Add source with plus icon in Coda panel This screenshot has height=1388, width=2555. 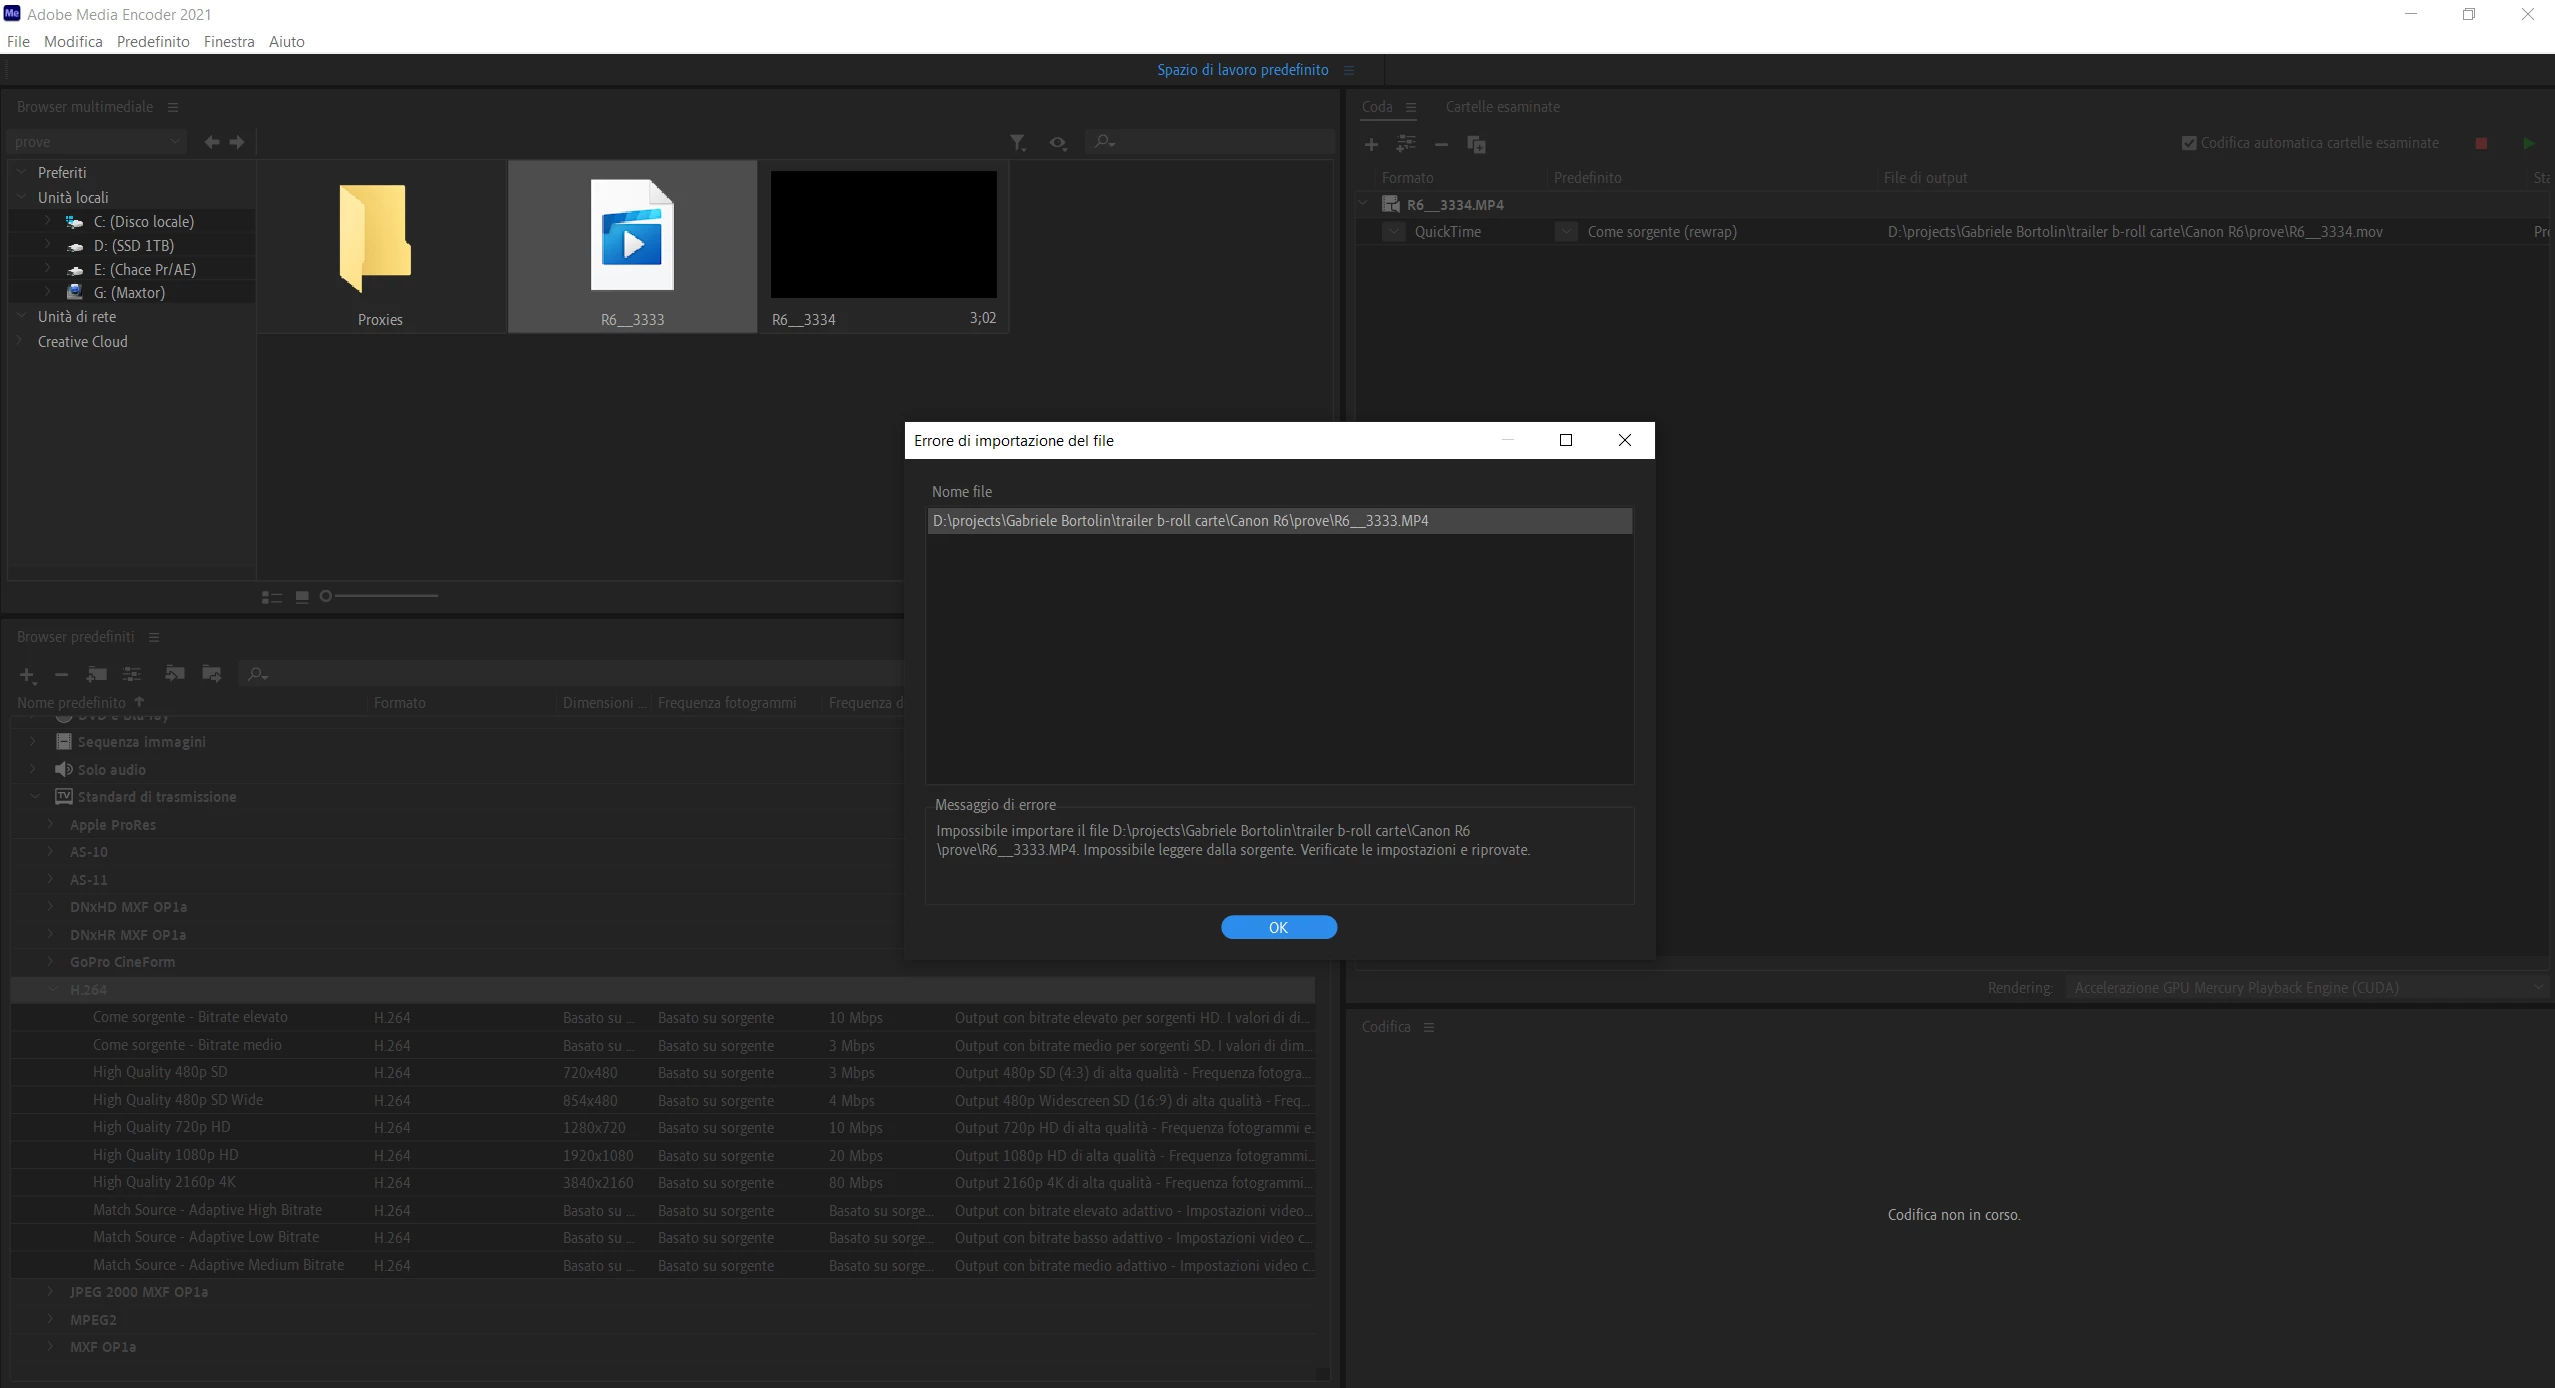pyautogui.click(x=1371, y=145)
